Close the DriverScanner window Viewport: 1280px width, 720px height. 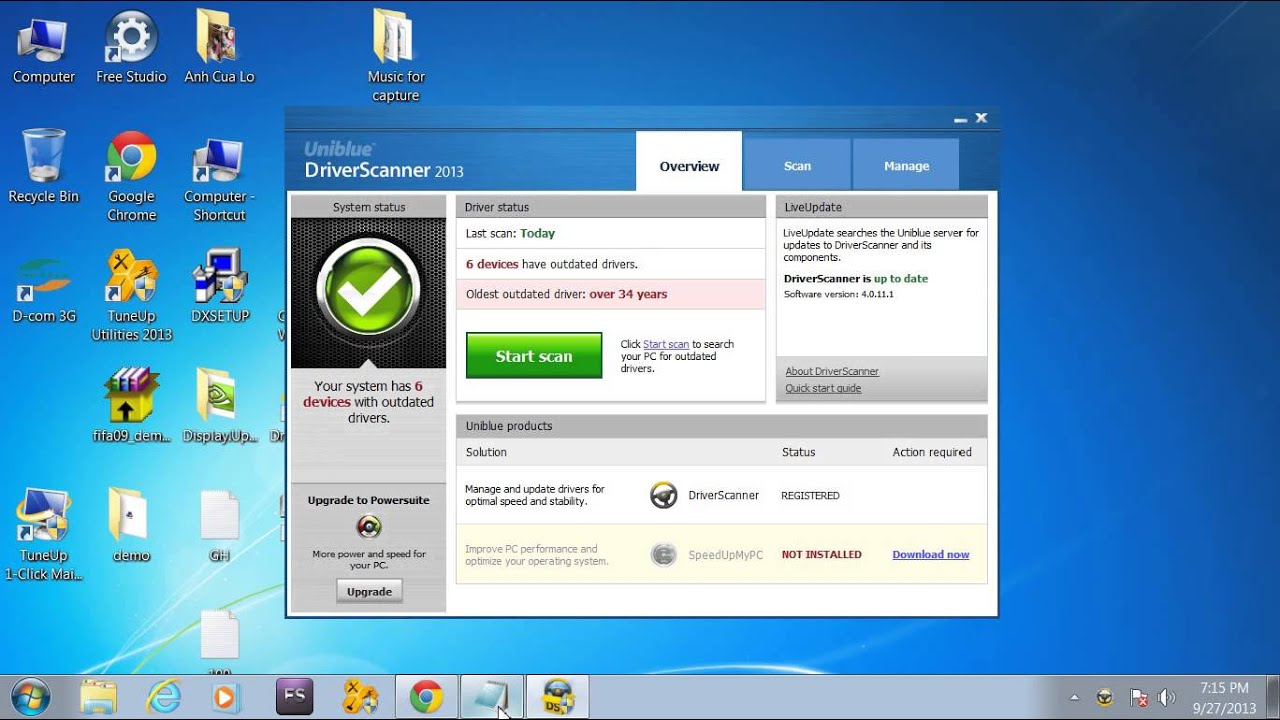(x=981, y=118)
